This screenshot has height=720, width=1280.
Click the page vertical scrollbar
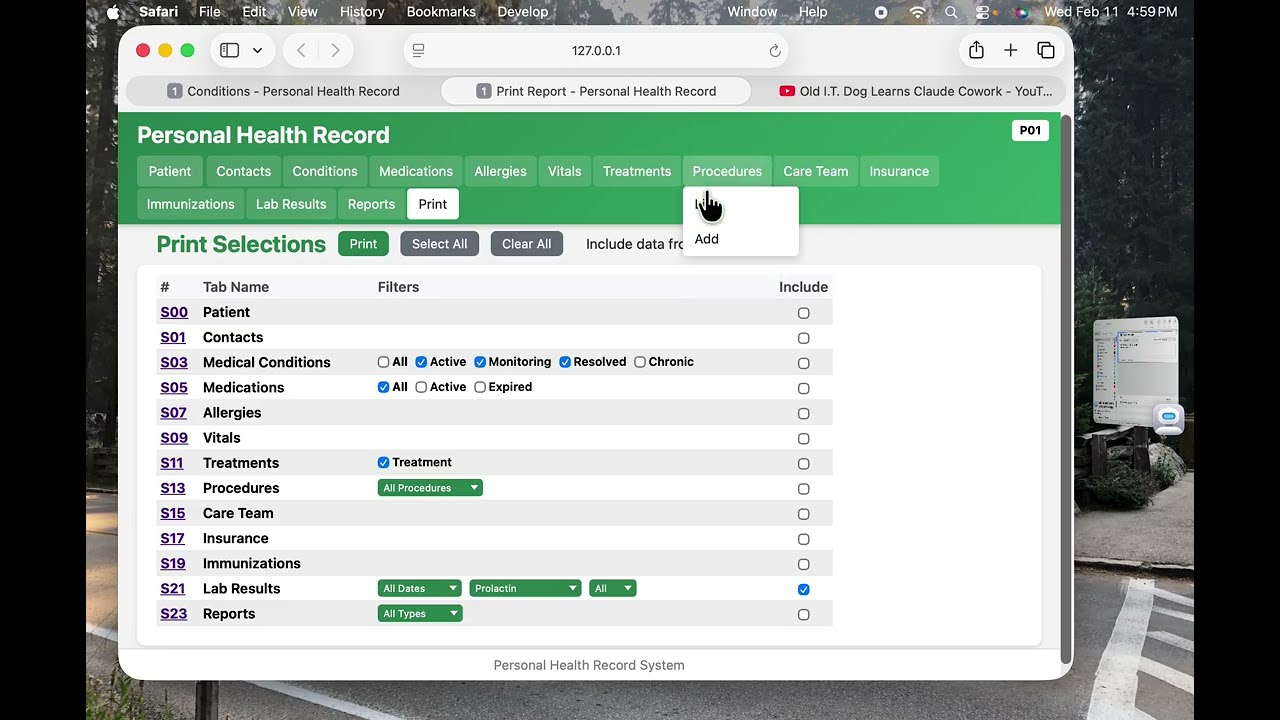(x=1066, y=388)
